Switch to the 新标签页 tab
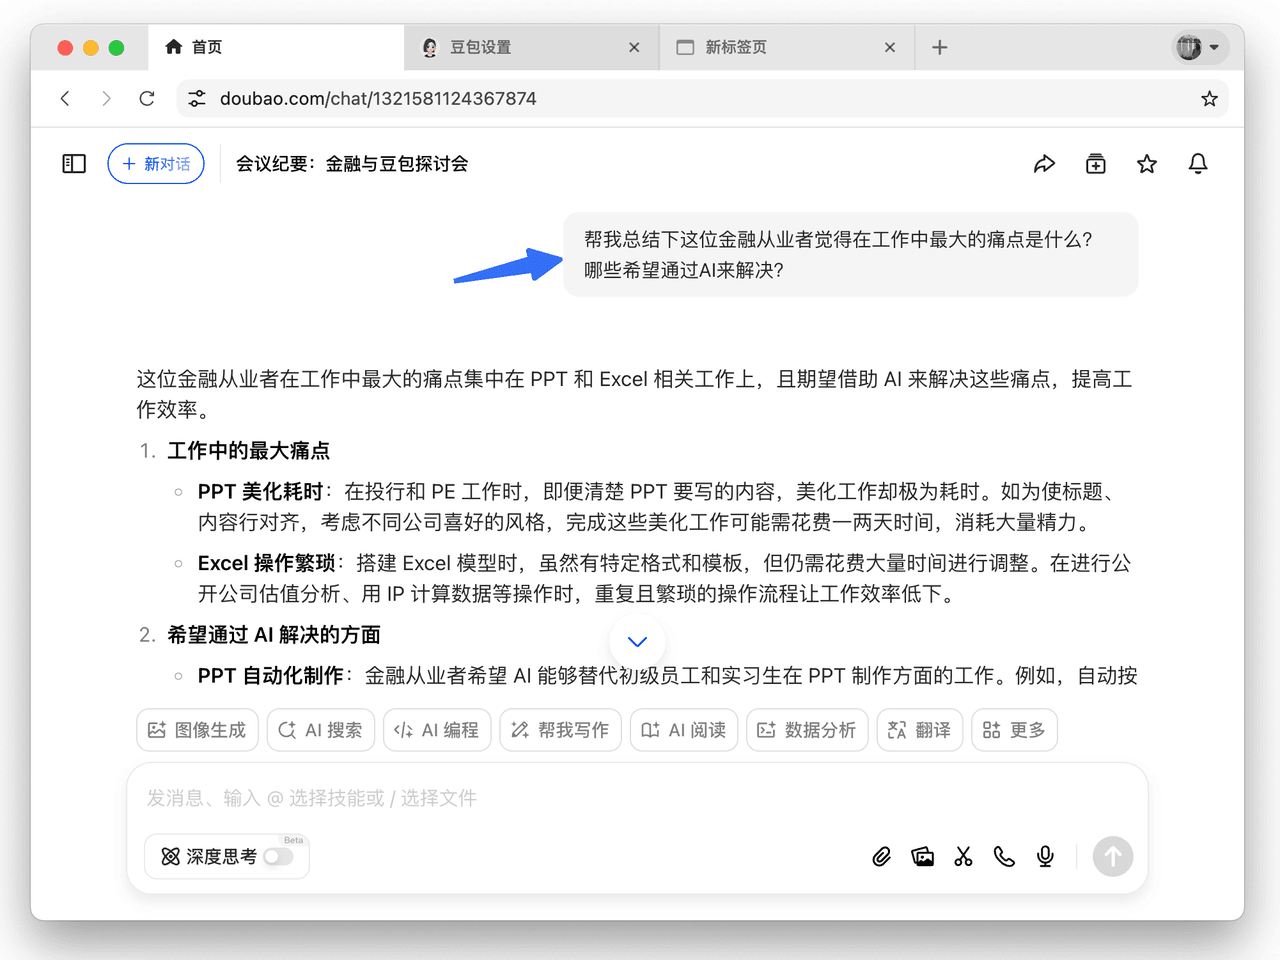 pos(775,47)
